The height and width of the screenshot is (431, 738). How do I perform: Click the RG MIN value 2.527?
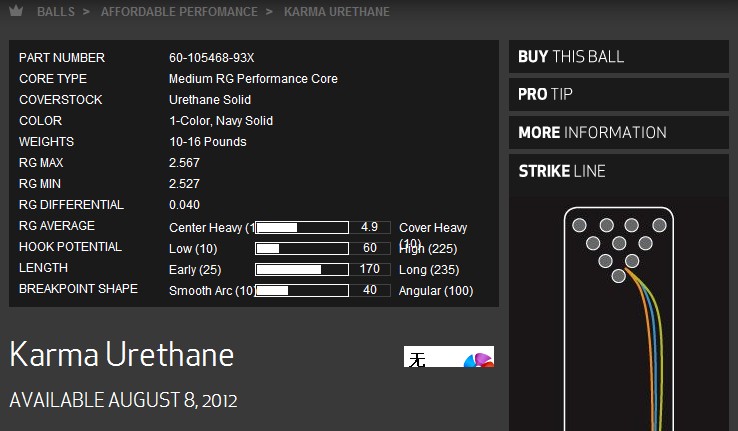click(184, 184)
